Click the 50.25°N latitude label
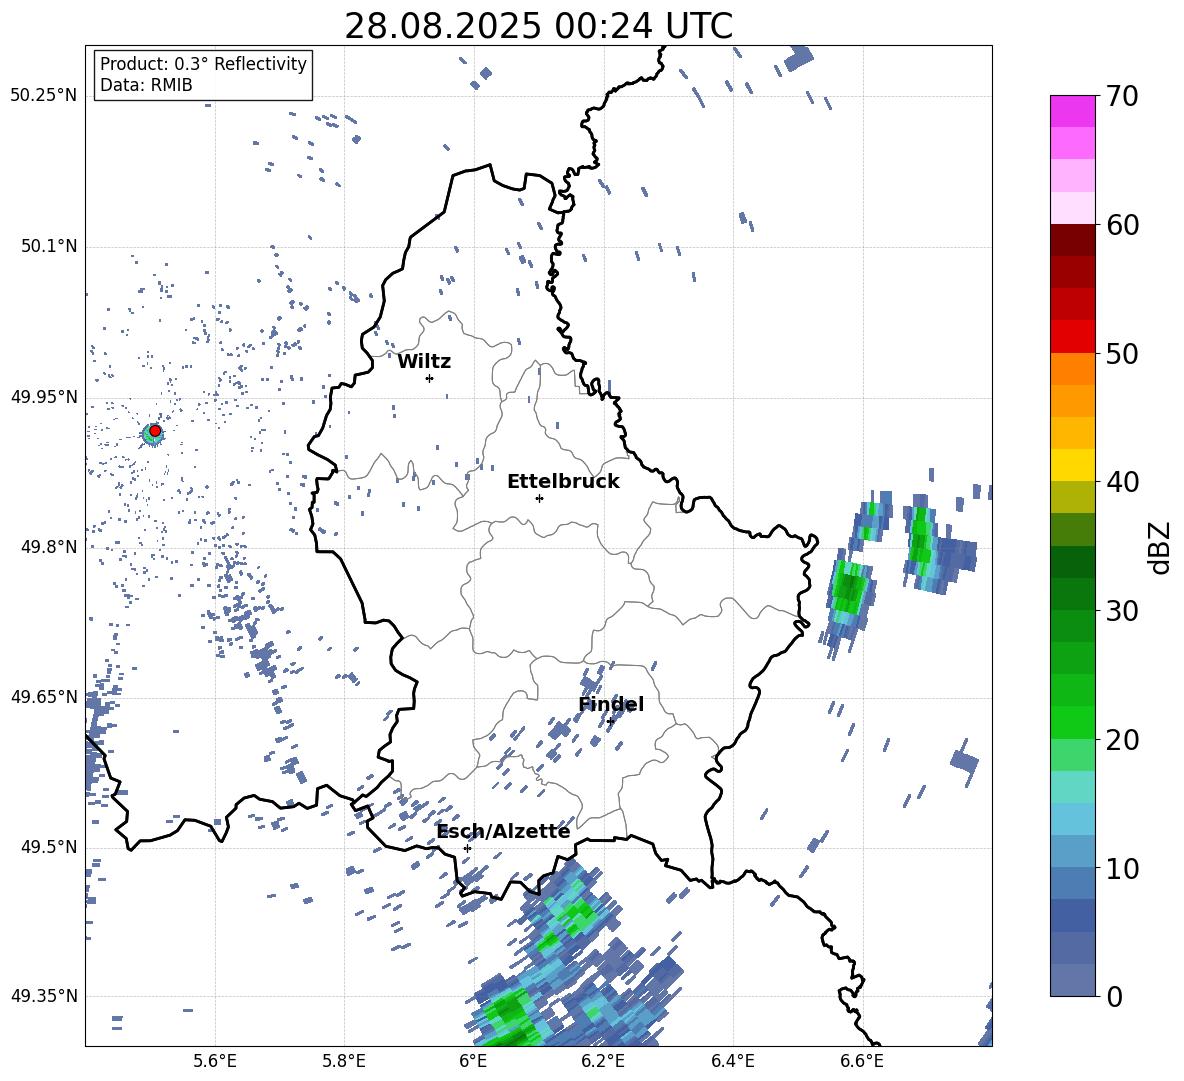 click(x=44, y=96)
